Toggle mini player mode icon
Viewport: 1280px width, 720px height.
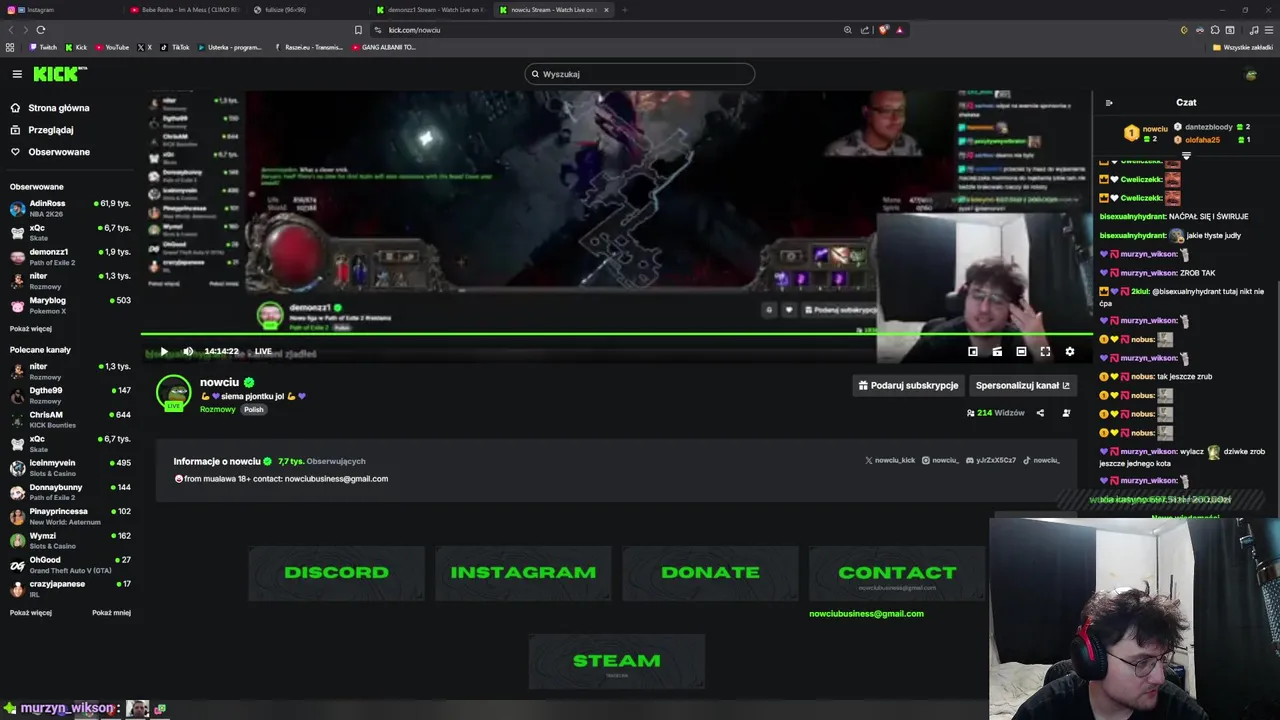pos(973,351)
